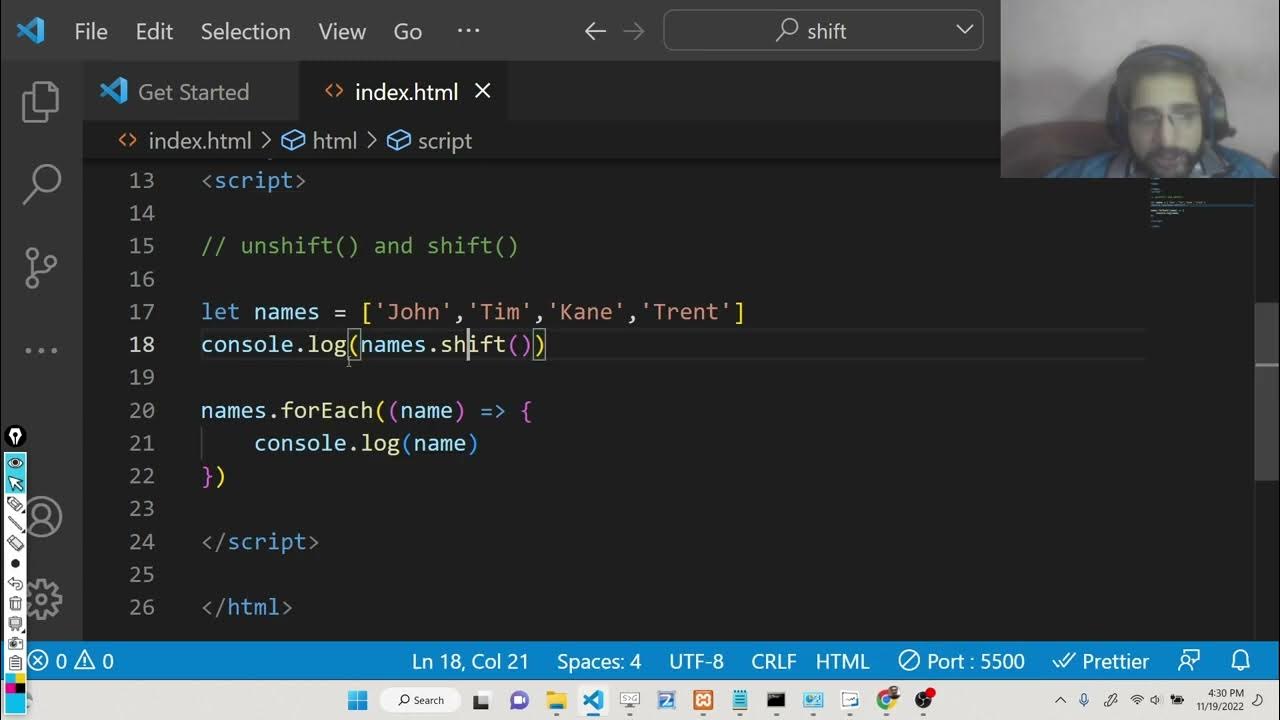Open the color palette in annotation toolbar
The height and width of the screenshot is (720, 1280).
point(15,686)
